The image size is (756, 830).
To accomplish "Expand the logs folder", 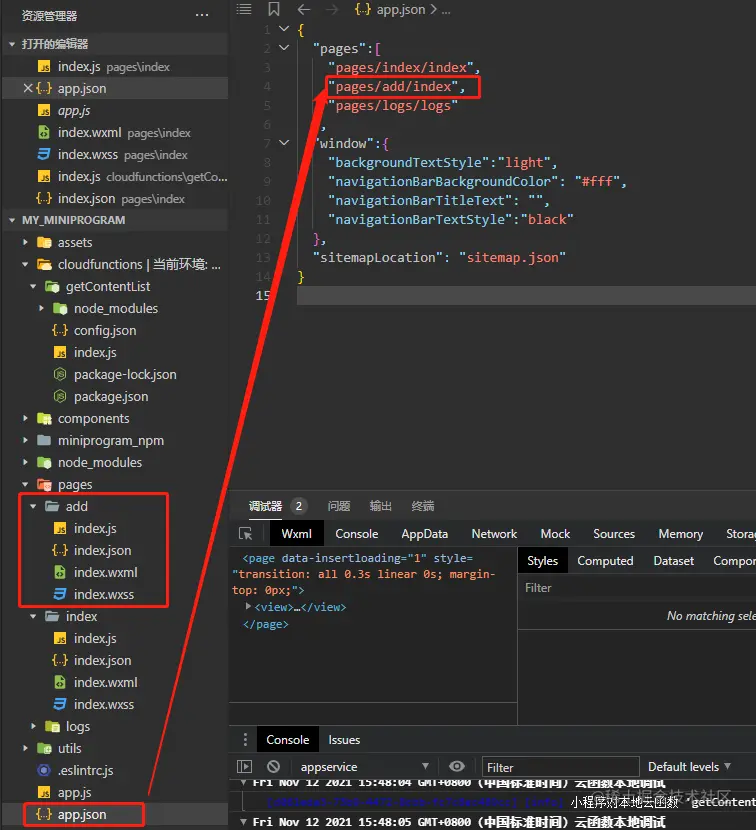I will point(33,726).
